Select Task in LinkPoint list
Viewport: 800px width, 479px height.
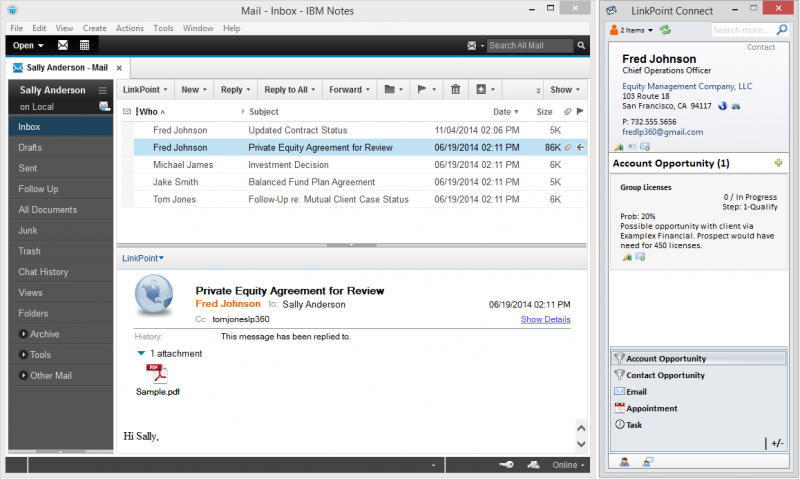(698, 425)
